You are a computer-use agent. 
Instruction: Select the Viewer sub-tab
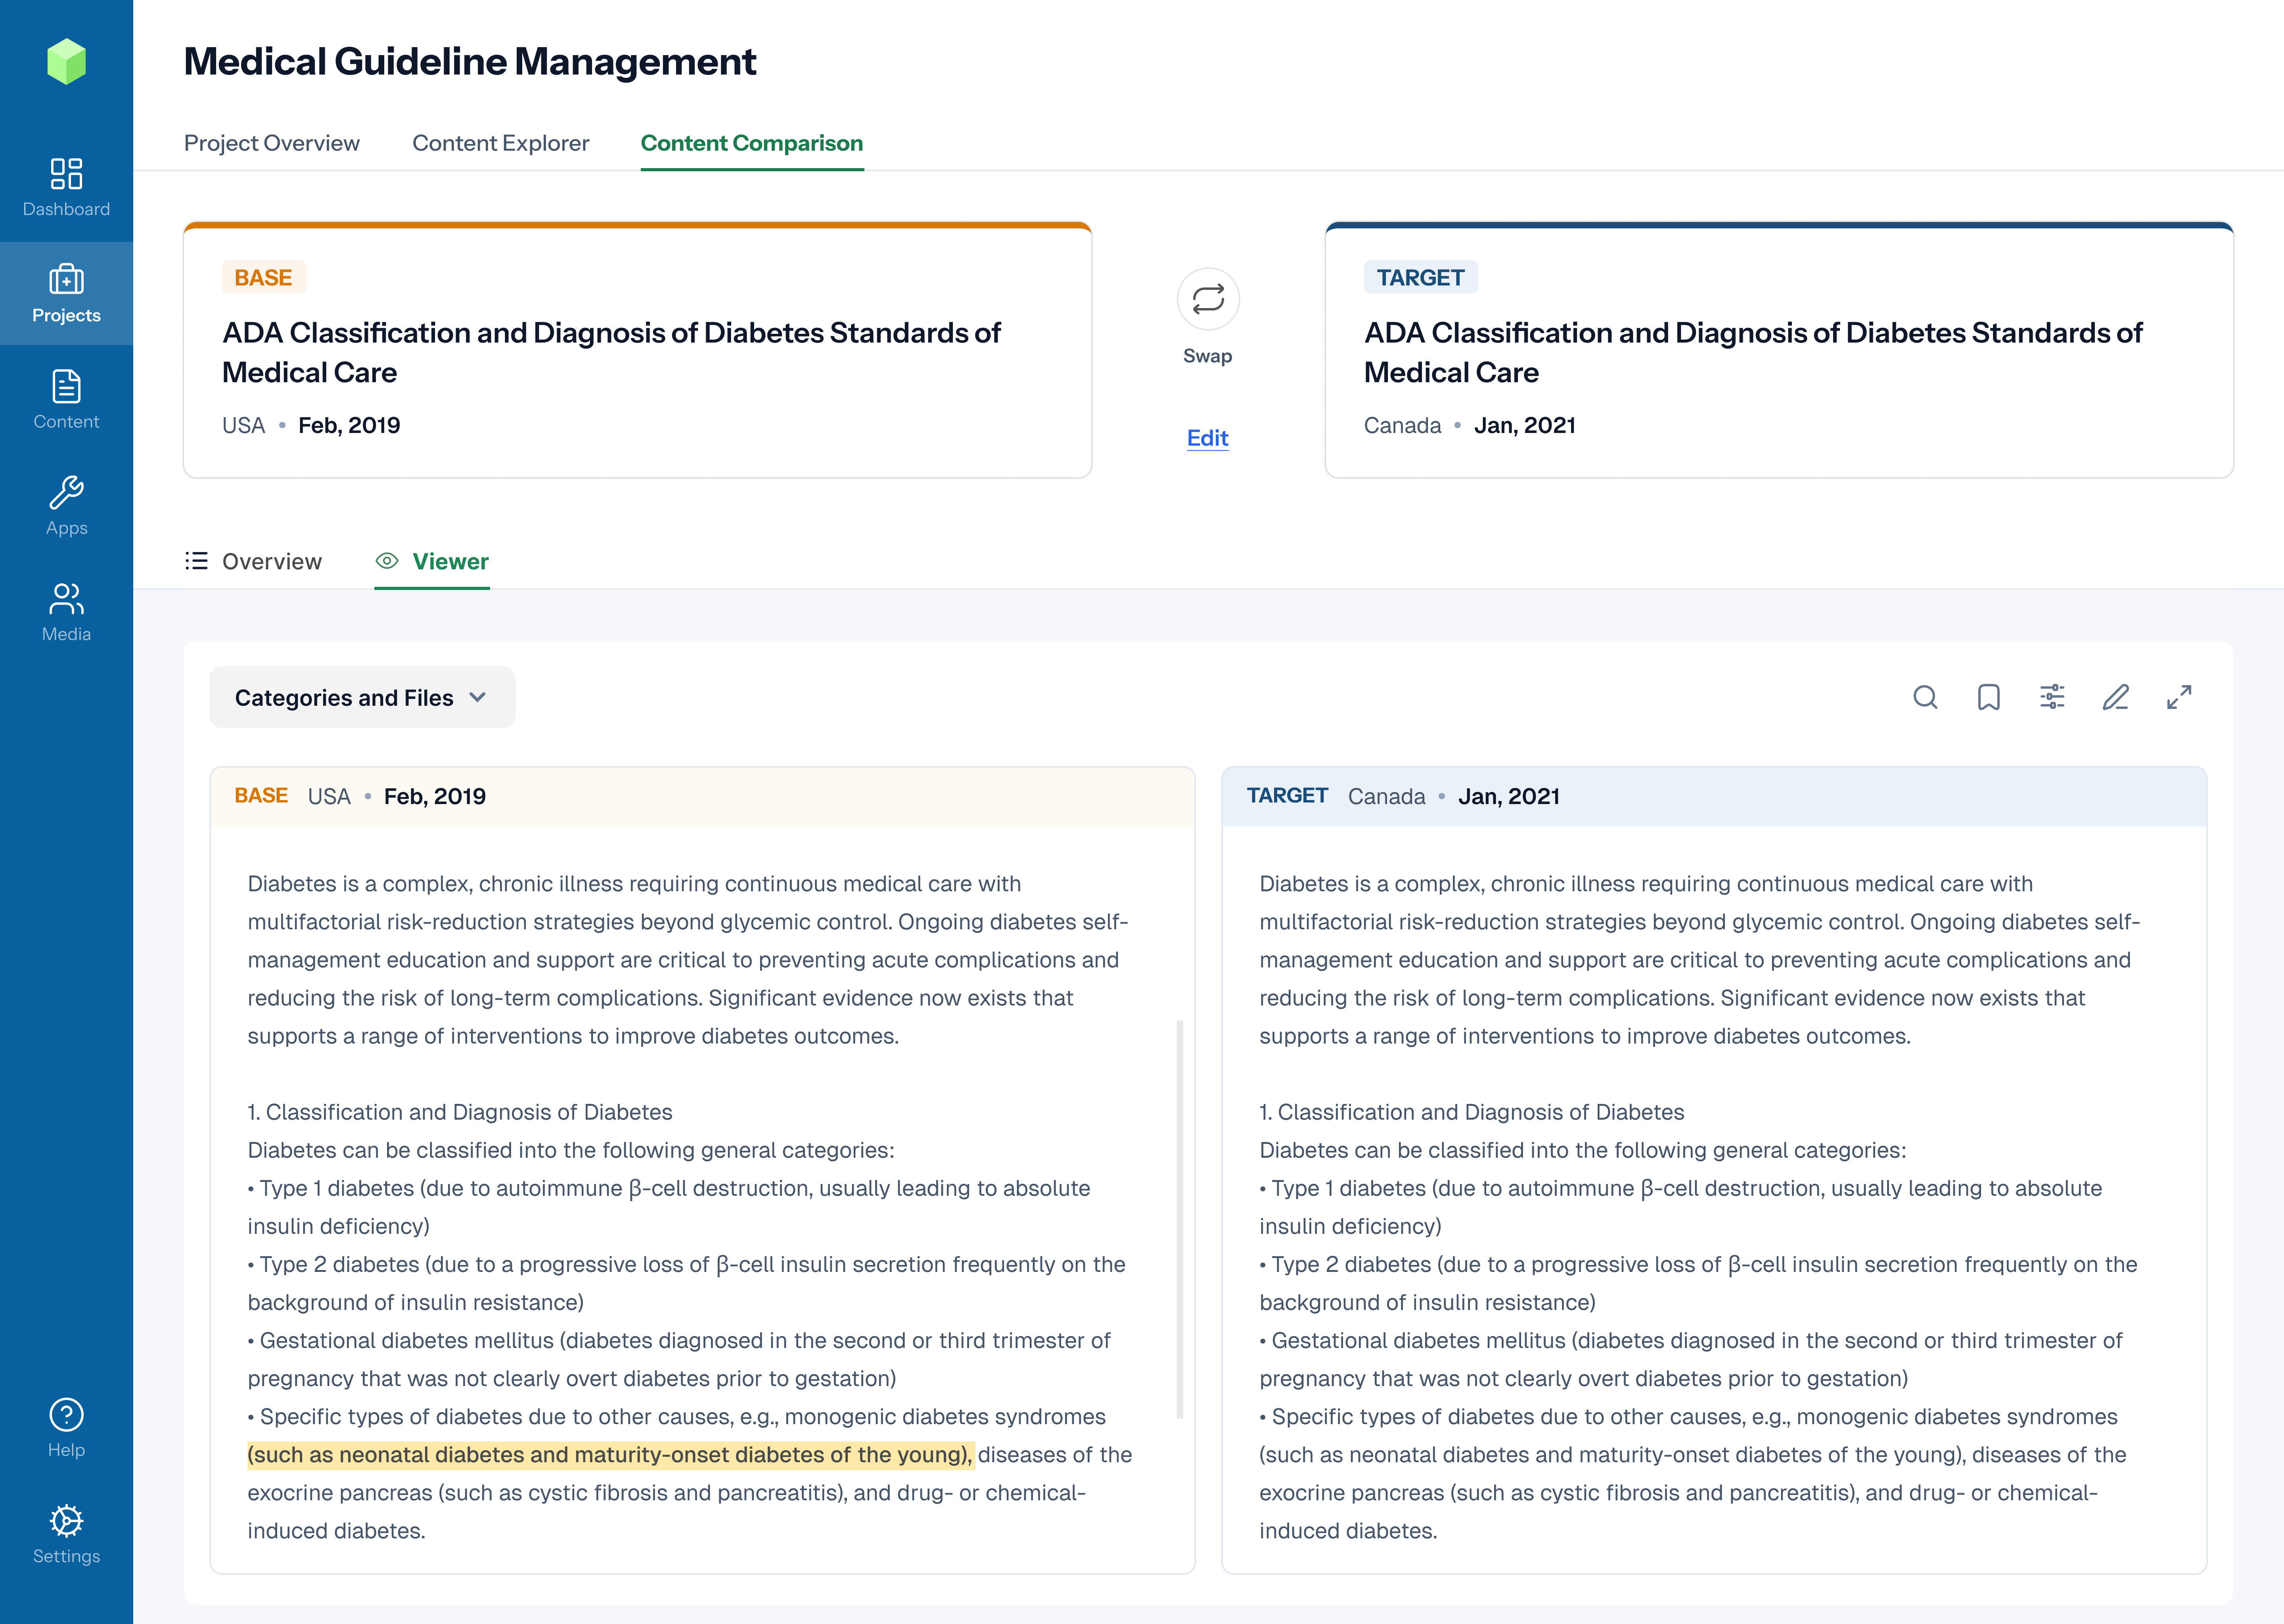432,561
